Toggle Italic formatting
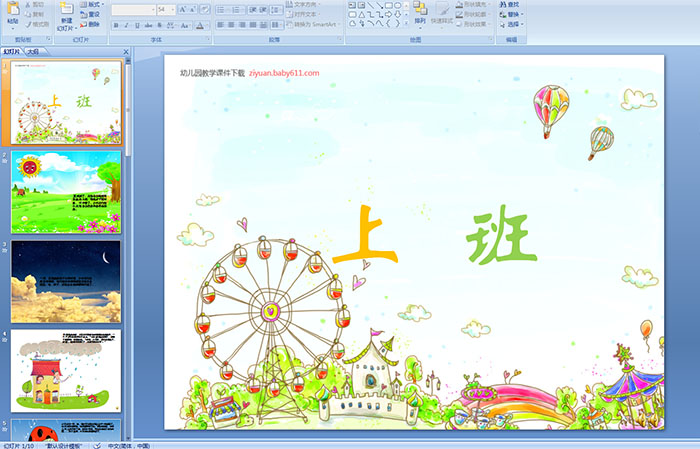The height and width of the screenshot is (449, 700). 124,24
